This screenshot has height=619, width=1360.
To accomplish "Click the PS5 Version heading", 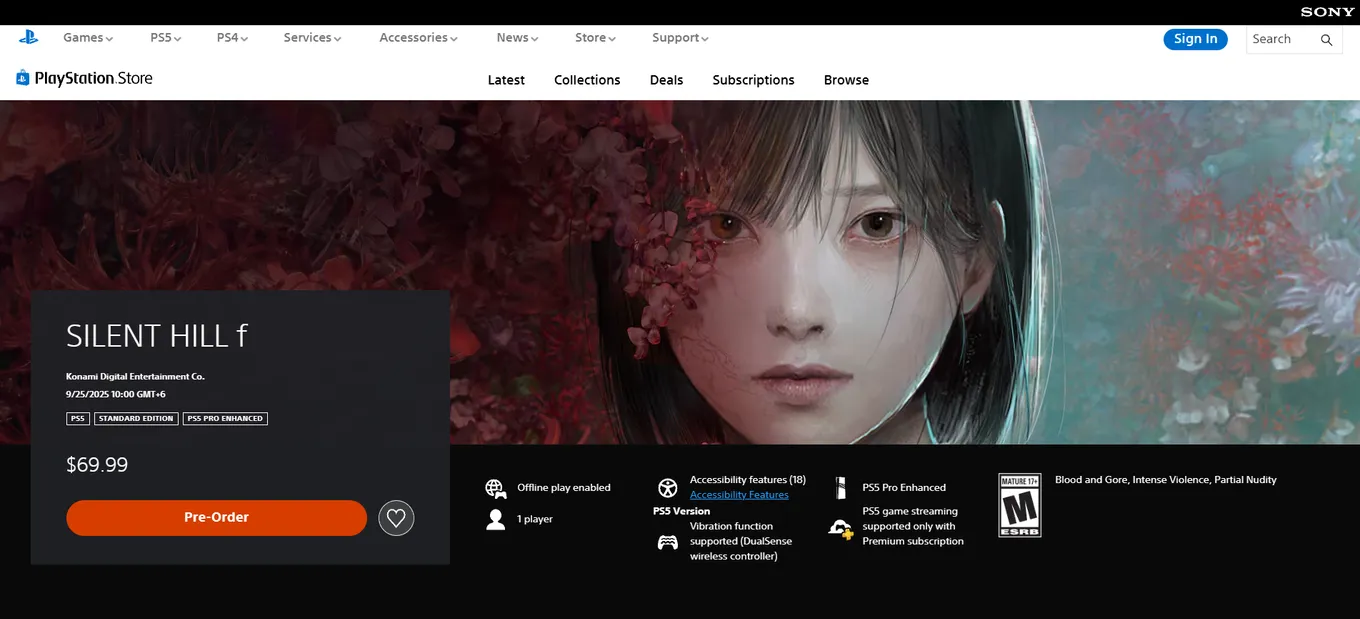I will coord(681,511).
